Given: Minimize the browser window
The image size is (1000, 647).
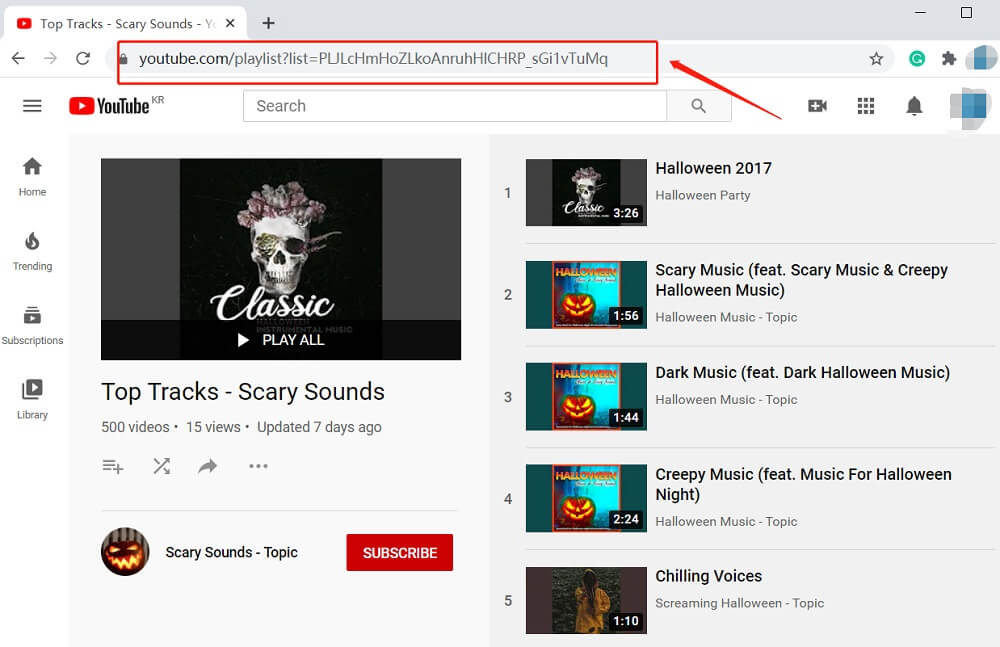Looking at the screenshot, I should [x=920, y=12].
